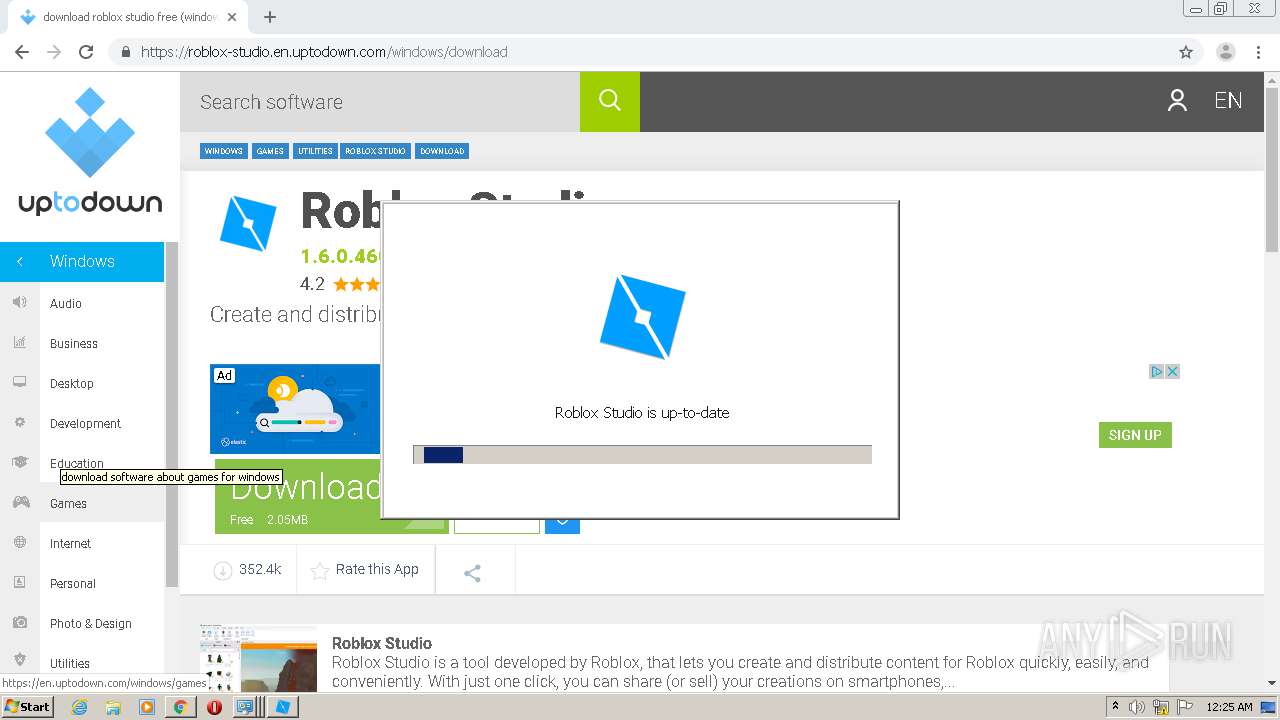Image resolution: width=1280 pixels, height=720 pixels.
Task: Click the AdChoices triangle icon
Action: 1156,371
